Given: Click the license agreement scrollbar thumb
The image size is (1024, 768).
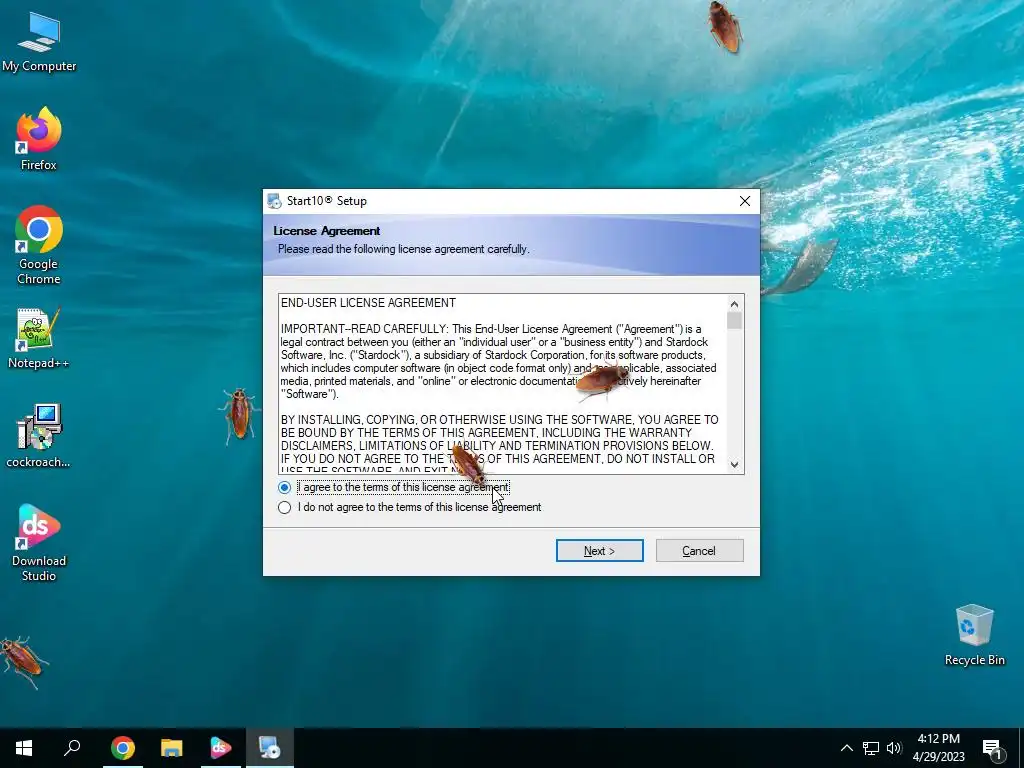Looking at the screenshot, I should (x=734, y=321).
